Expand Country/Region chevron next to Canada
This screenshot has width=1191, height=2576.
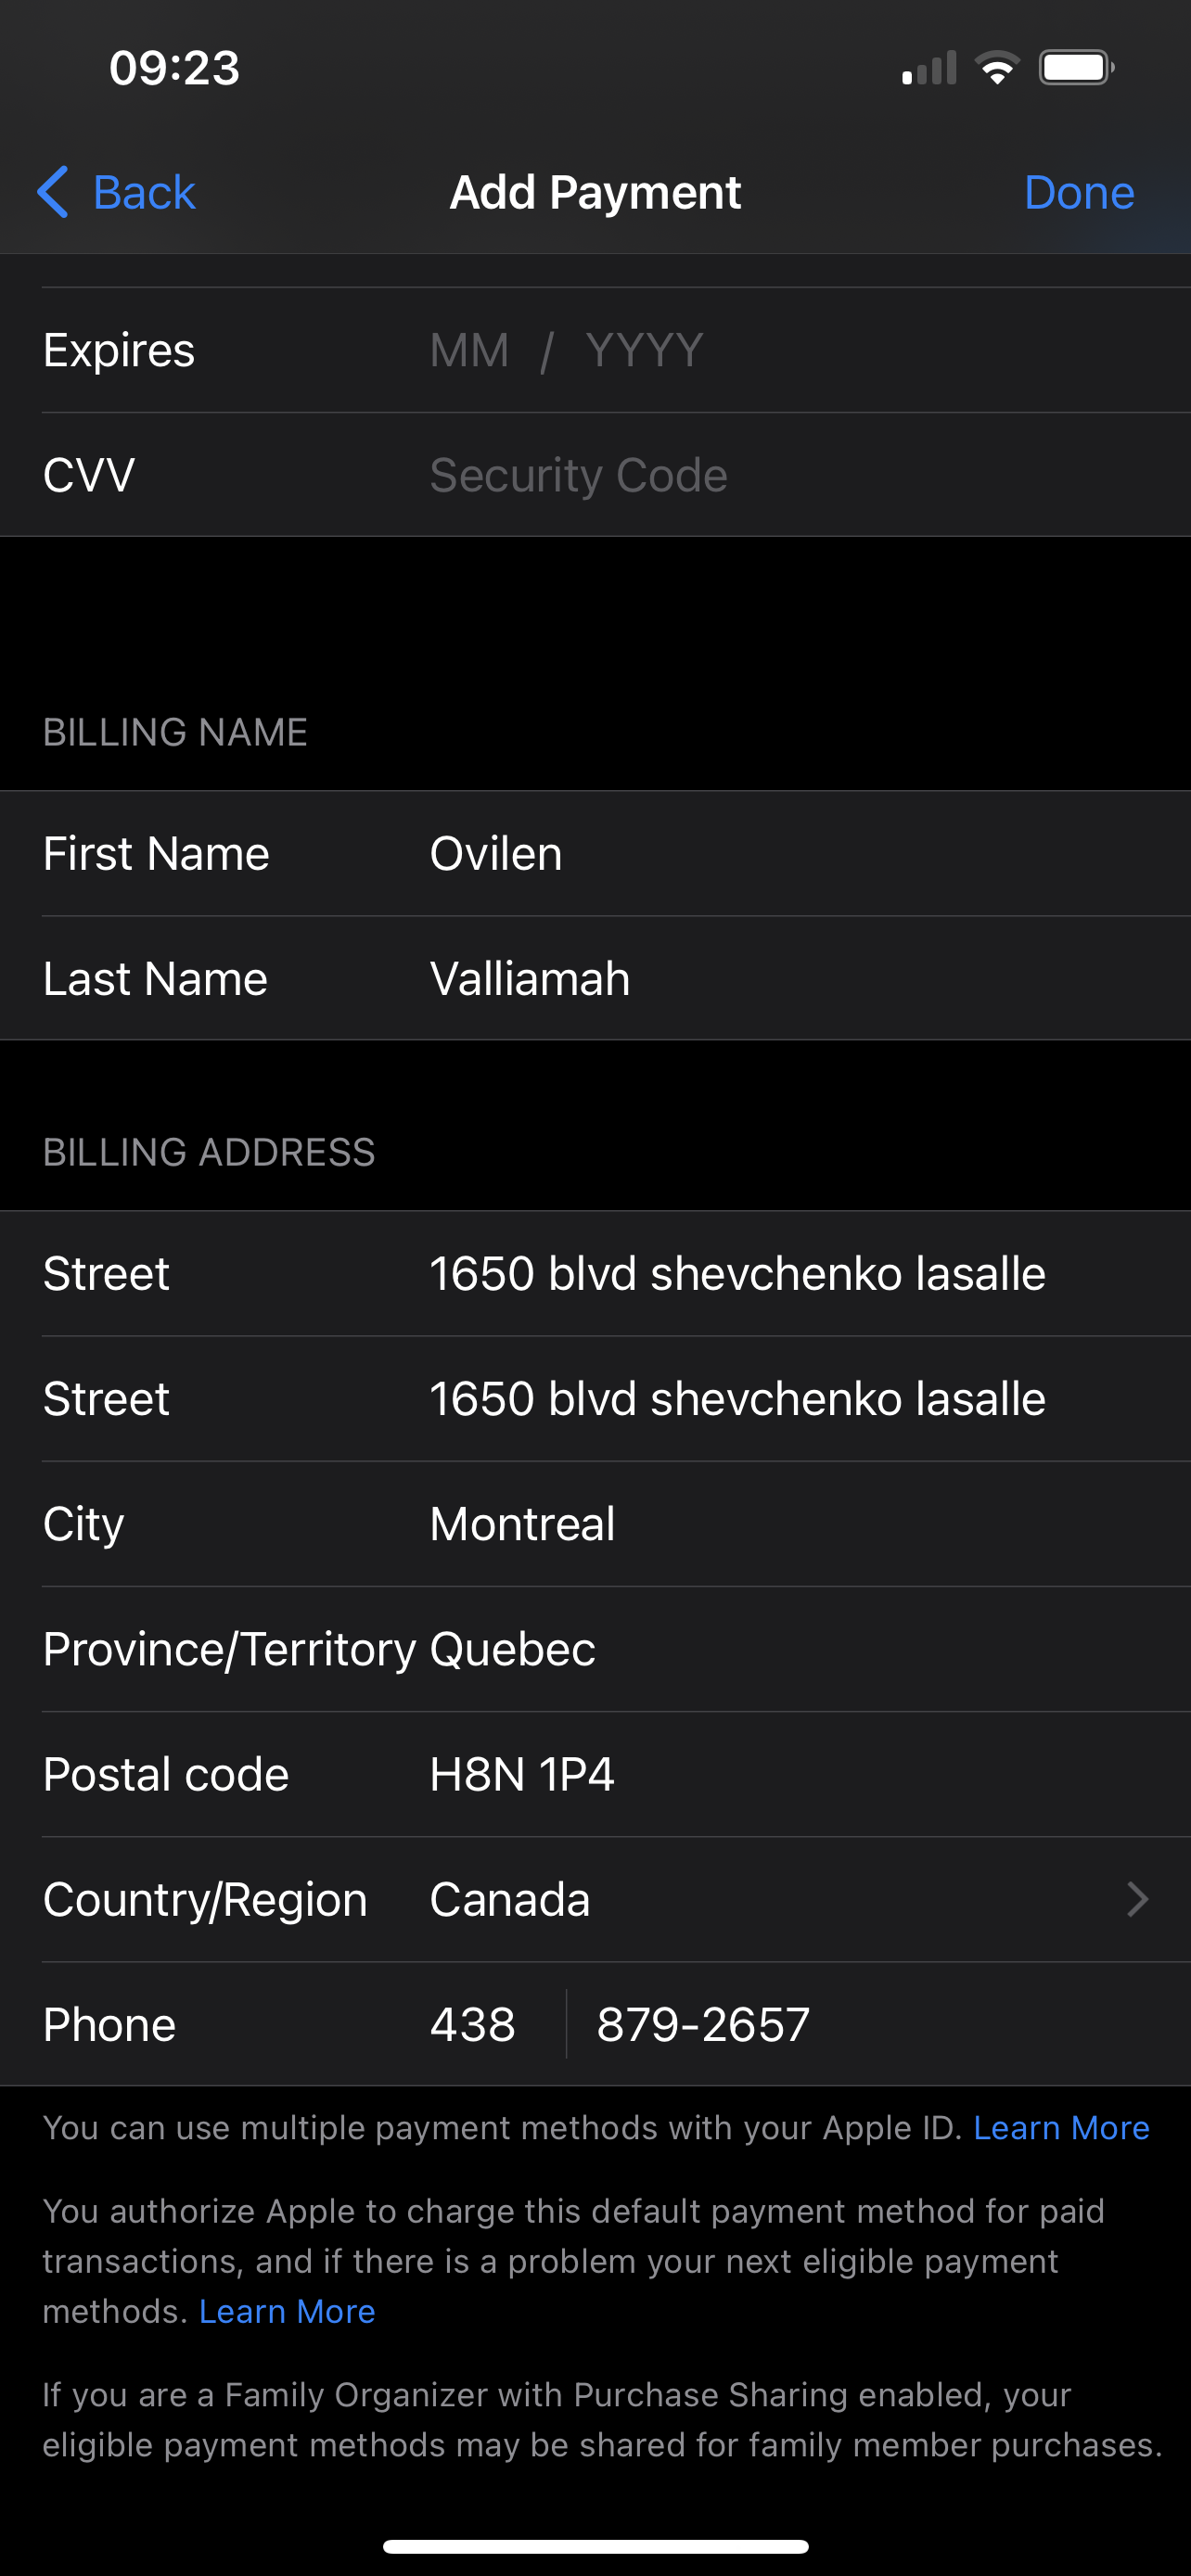(1137, 1899)
